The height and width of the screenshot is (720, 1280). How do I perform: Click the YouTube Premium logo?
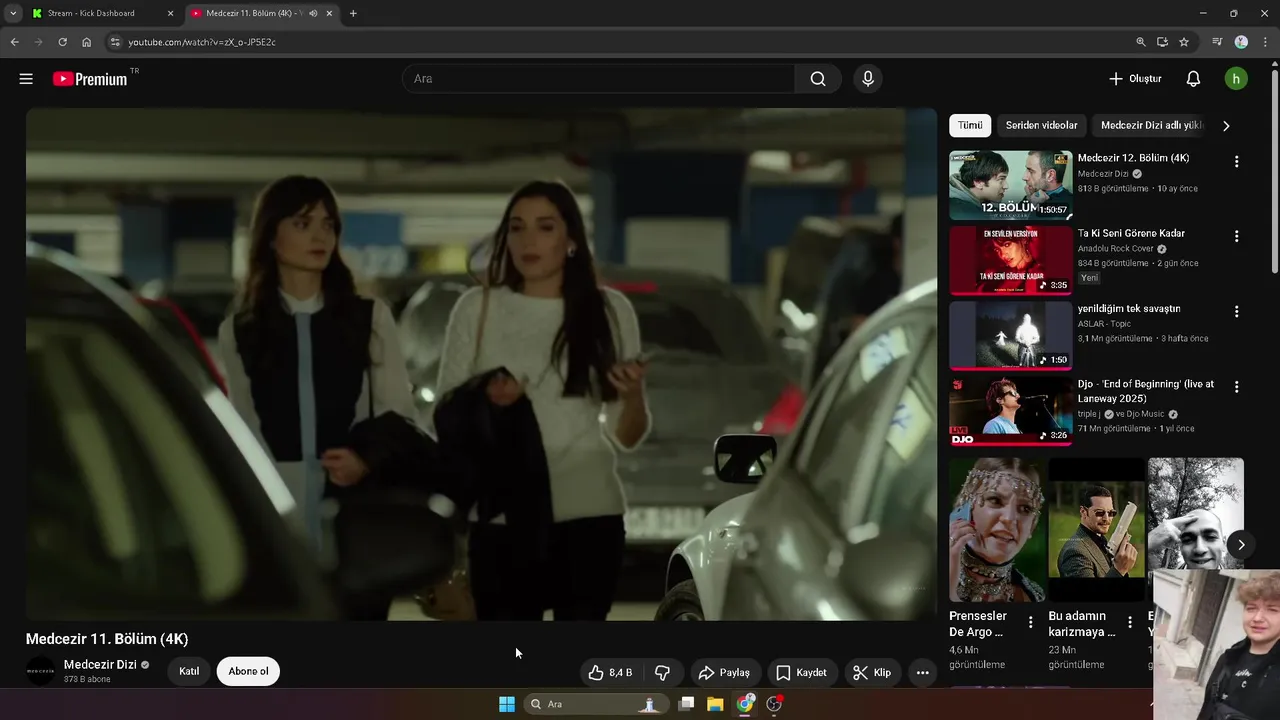coord(90,79)
